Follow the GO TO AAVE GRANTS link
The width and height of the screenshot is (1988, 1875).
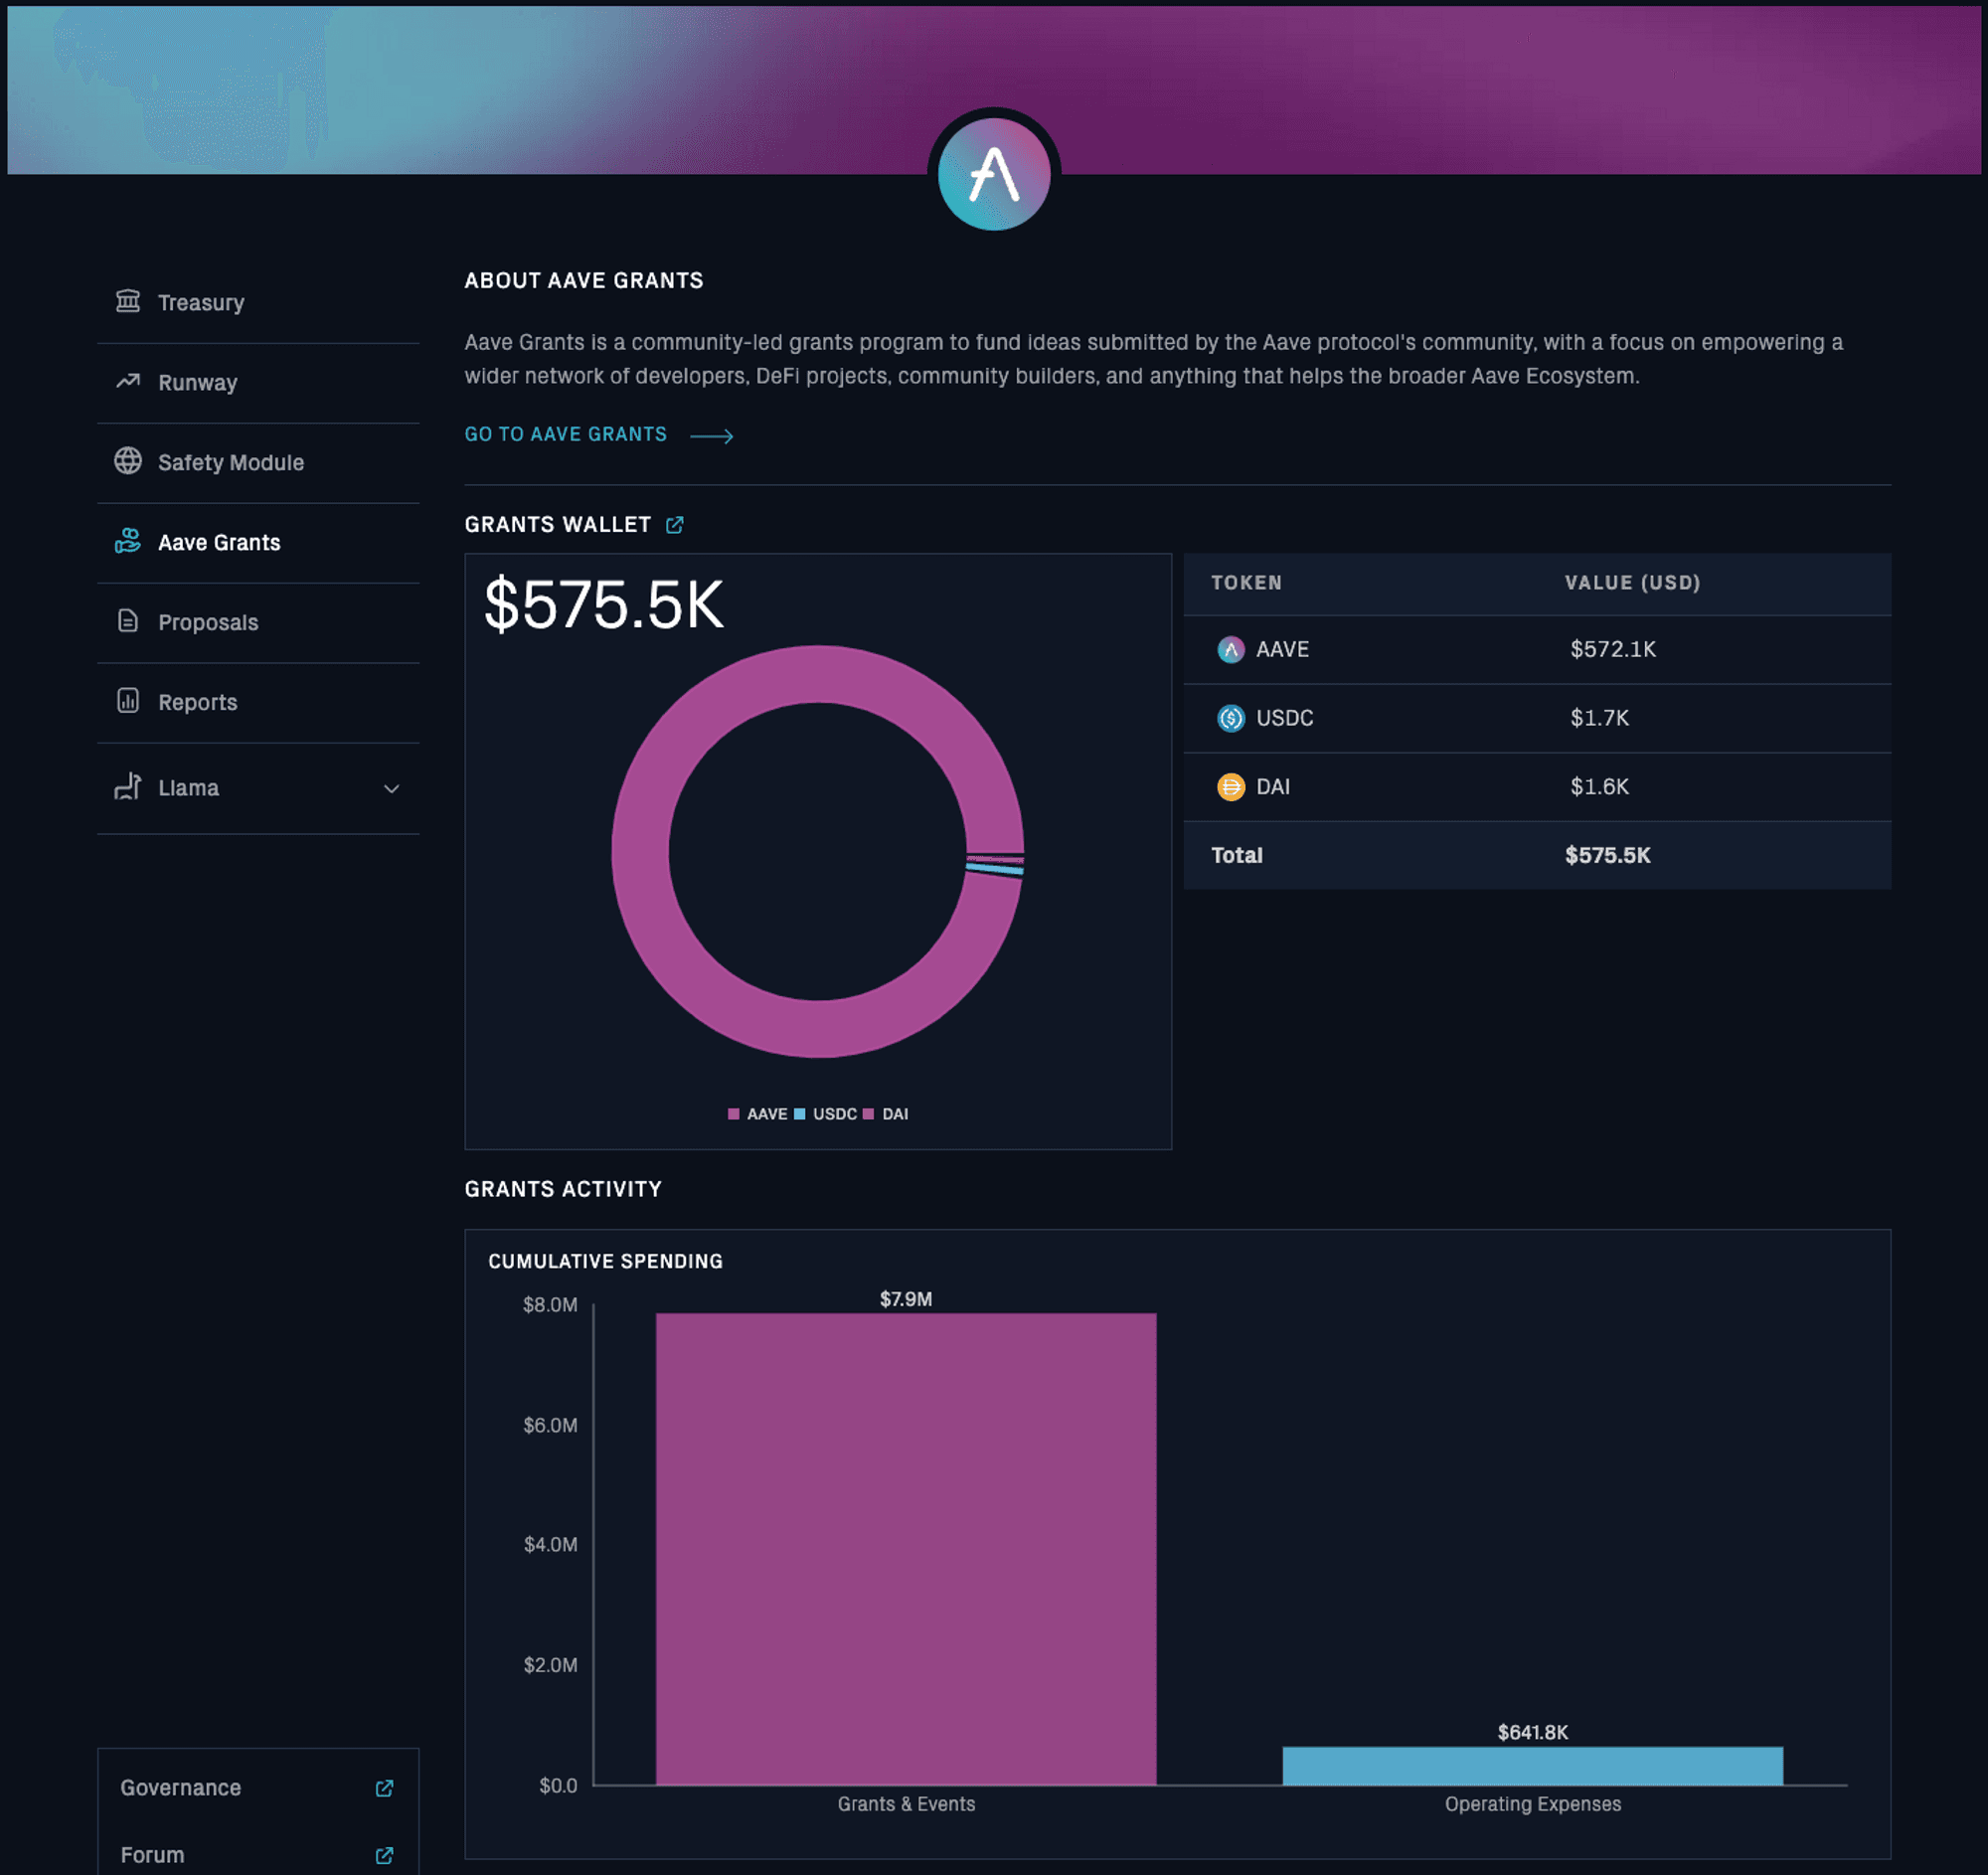tap(566, 434)
